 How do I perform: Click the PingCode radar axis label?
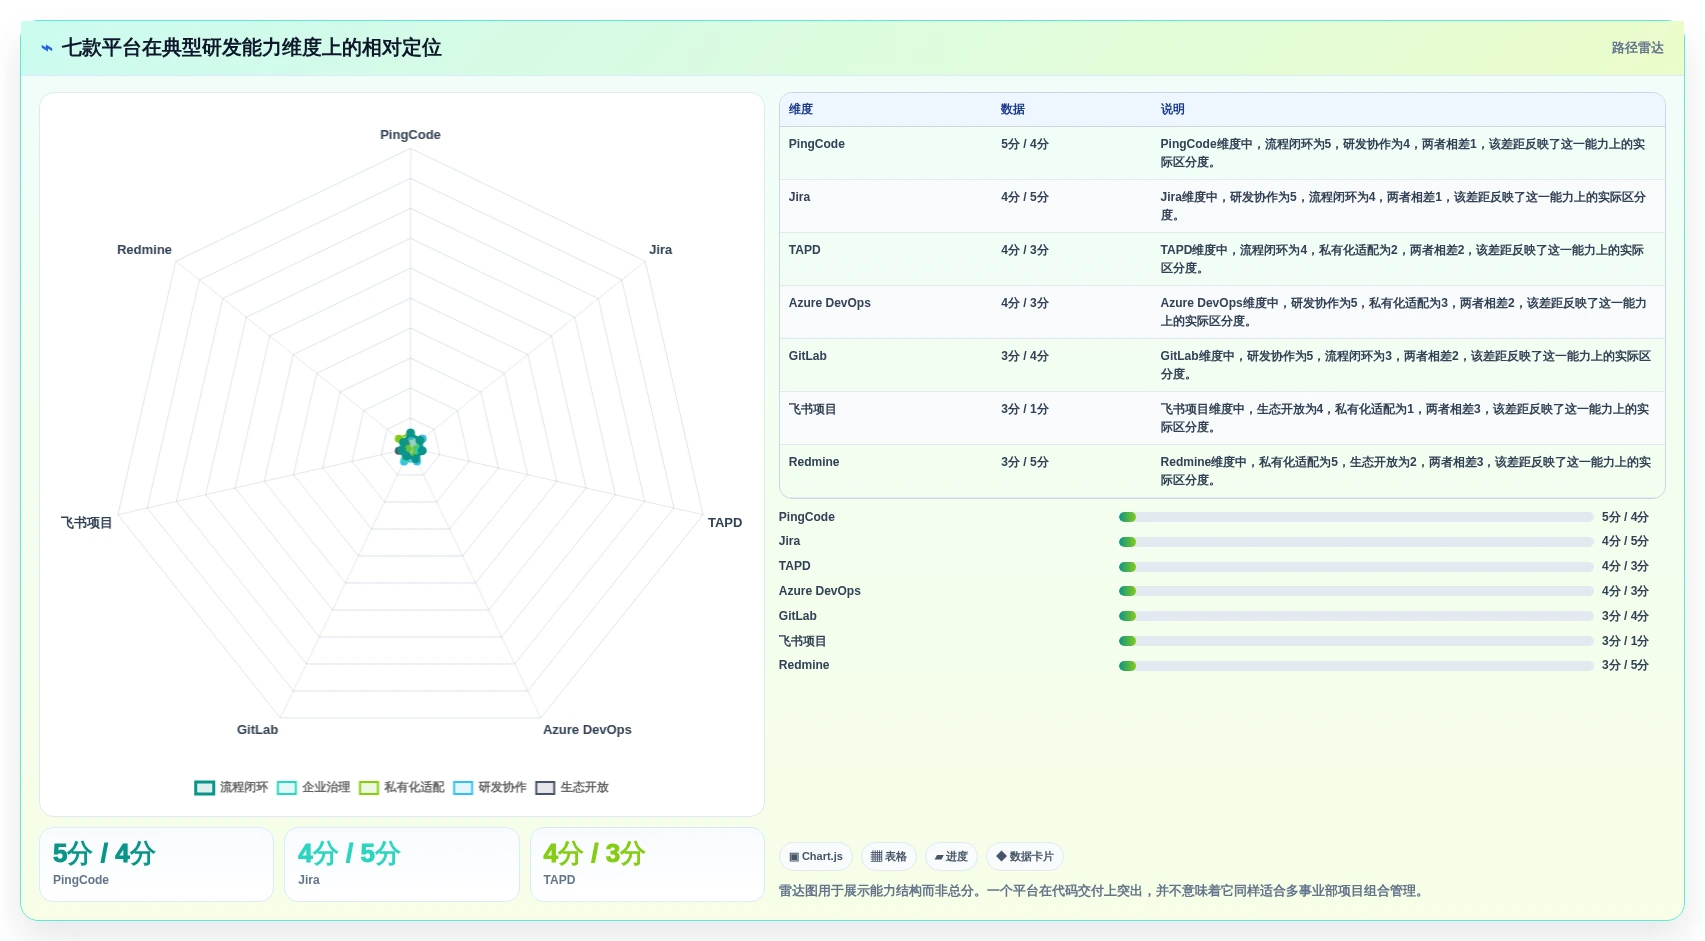(x=410, y=135)
